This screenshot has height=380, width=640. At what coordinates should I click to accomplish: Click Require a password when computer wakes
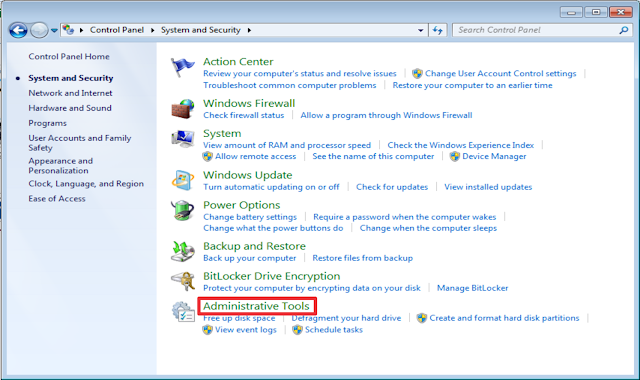click(x=404, y=217)
